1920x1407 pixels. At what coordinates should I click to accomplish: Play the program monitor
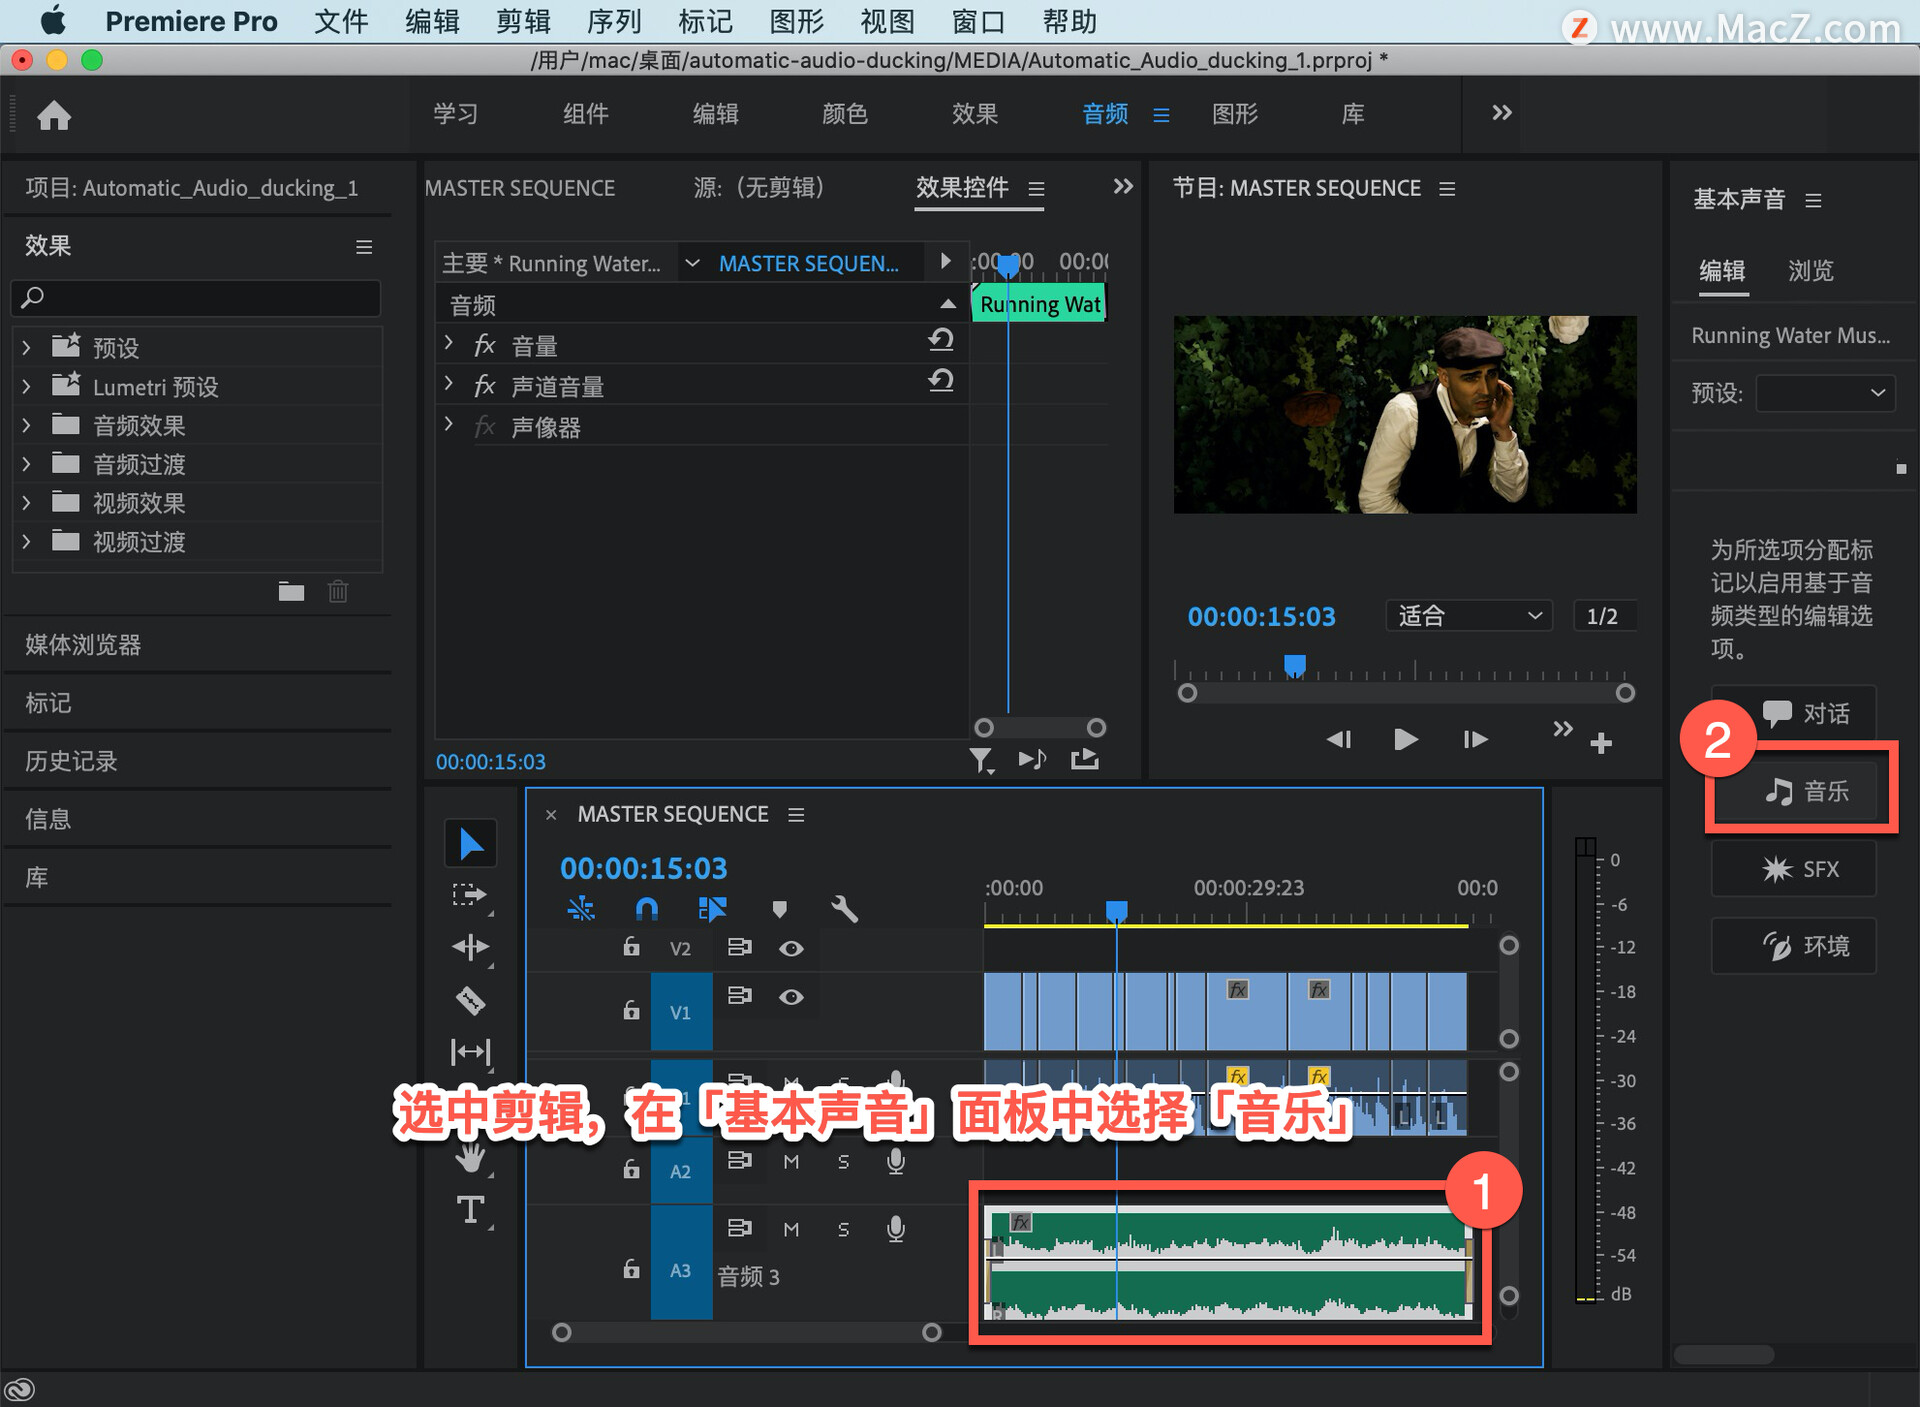[x=1405, y=740]
